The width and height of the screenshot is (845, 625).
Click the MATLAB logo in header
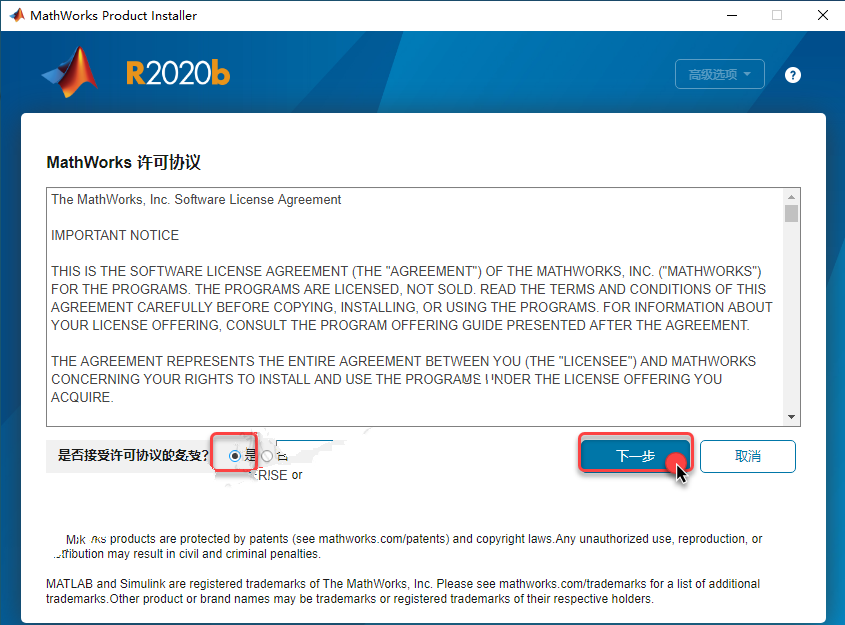click(70, 73)
